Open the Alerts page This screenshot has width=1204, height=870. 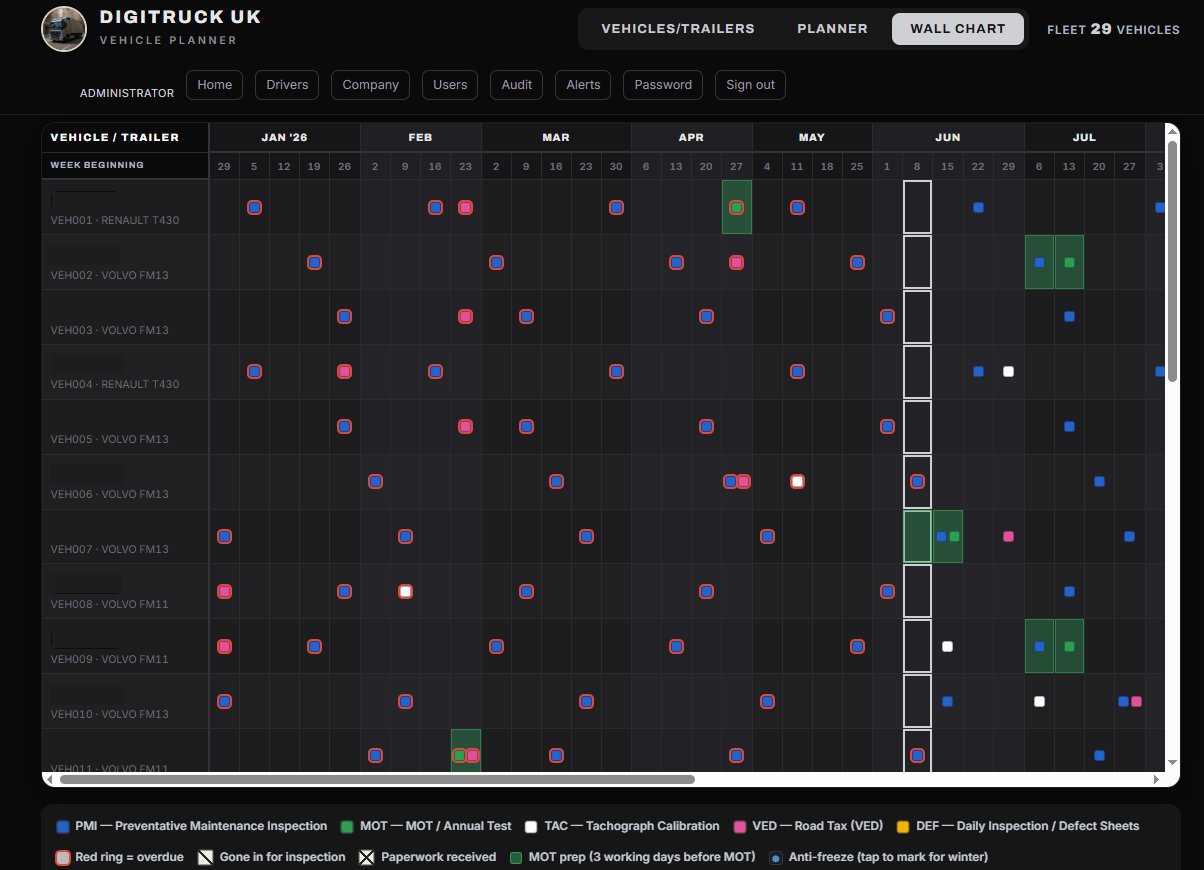[583, 85]
